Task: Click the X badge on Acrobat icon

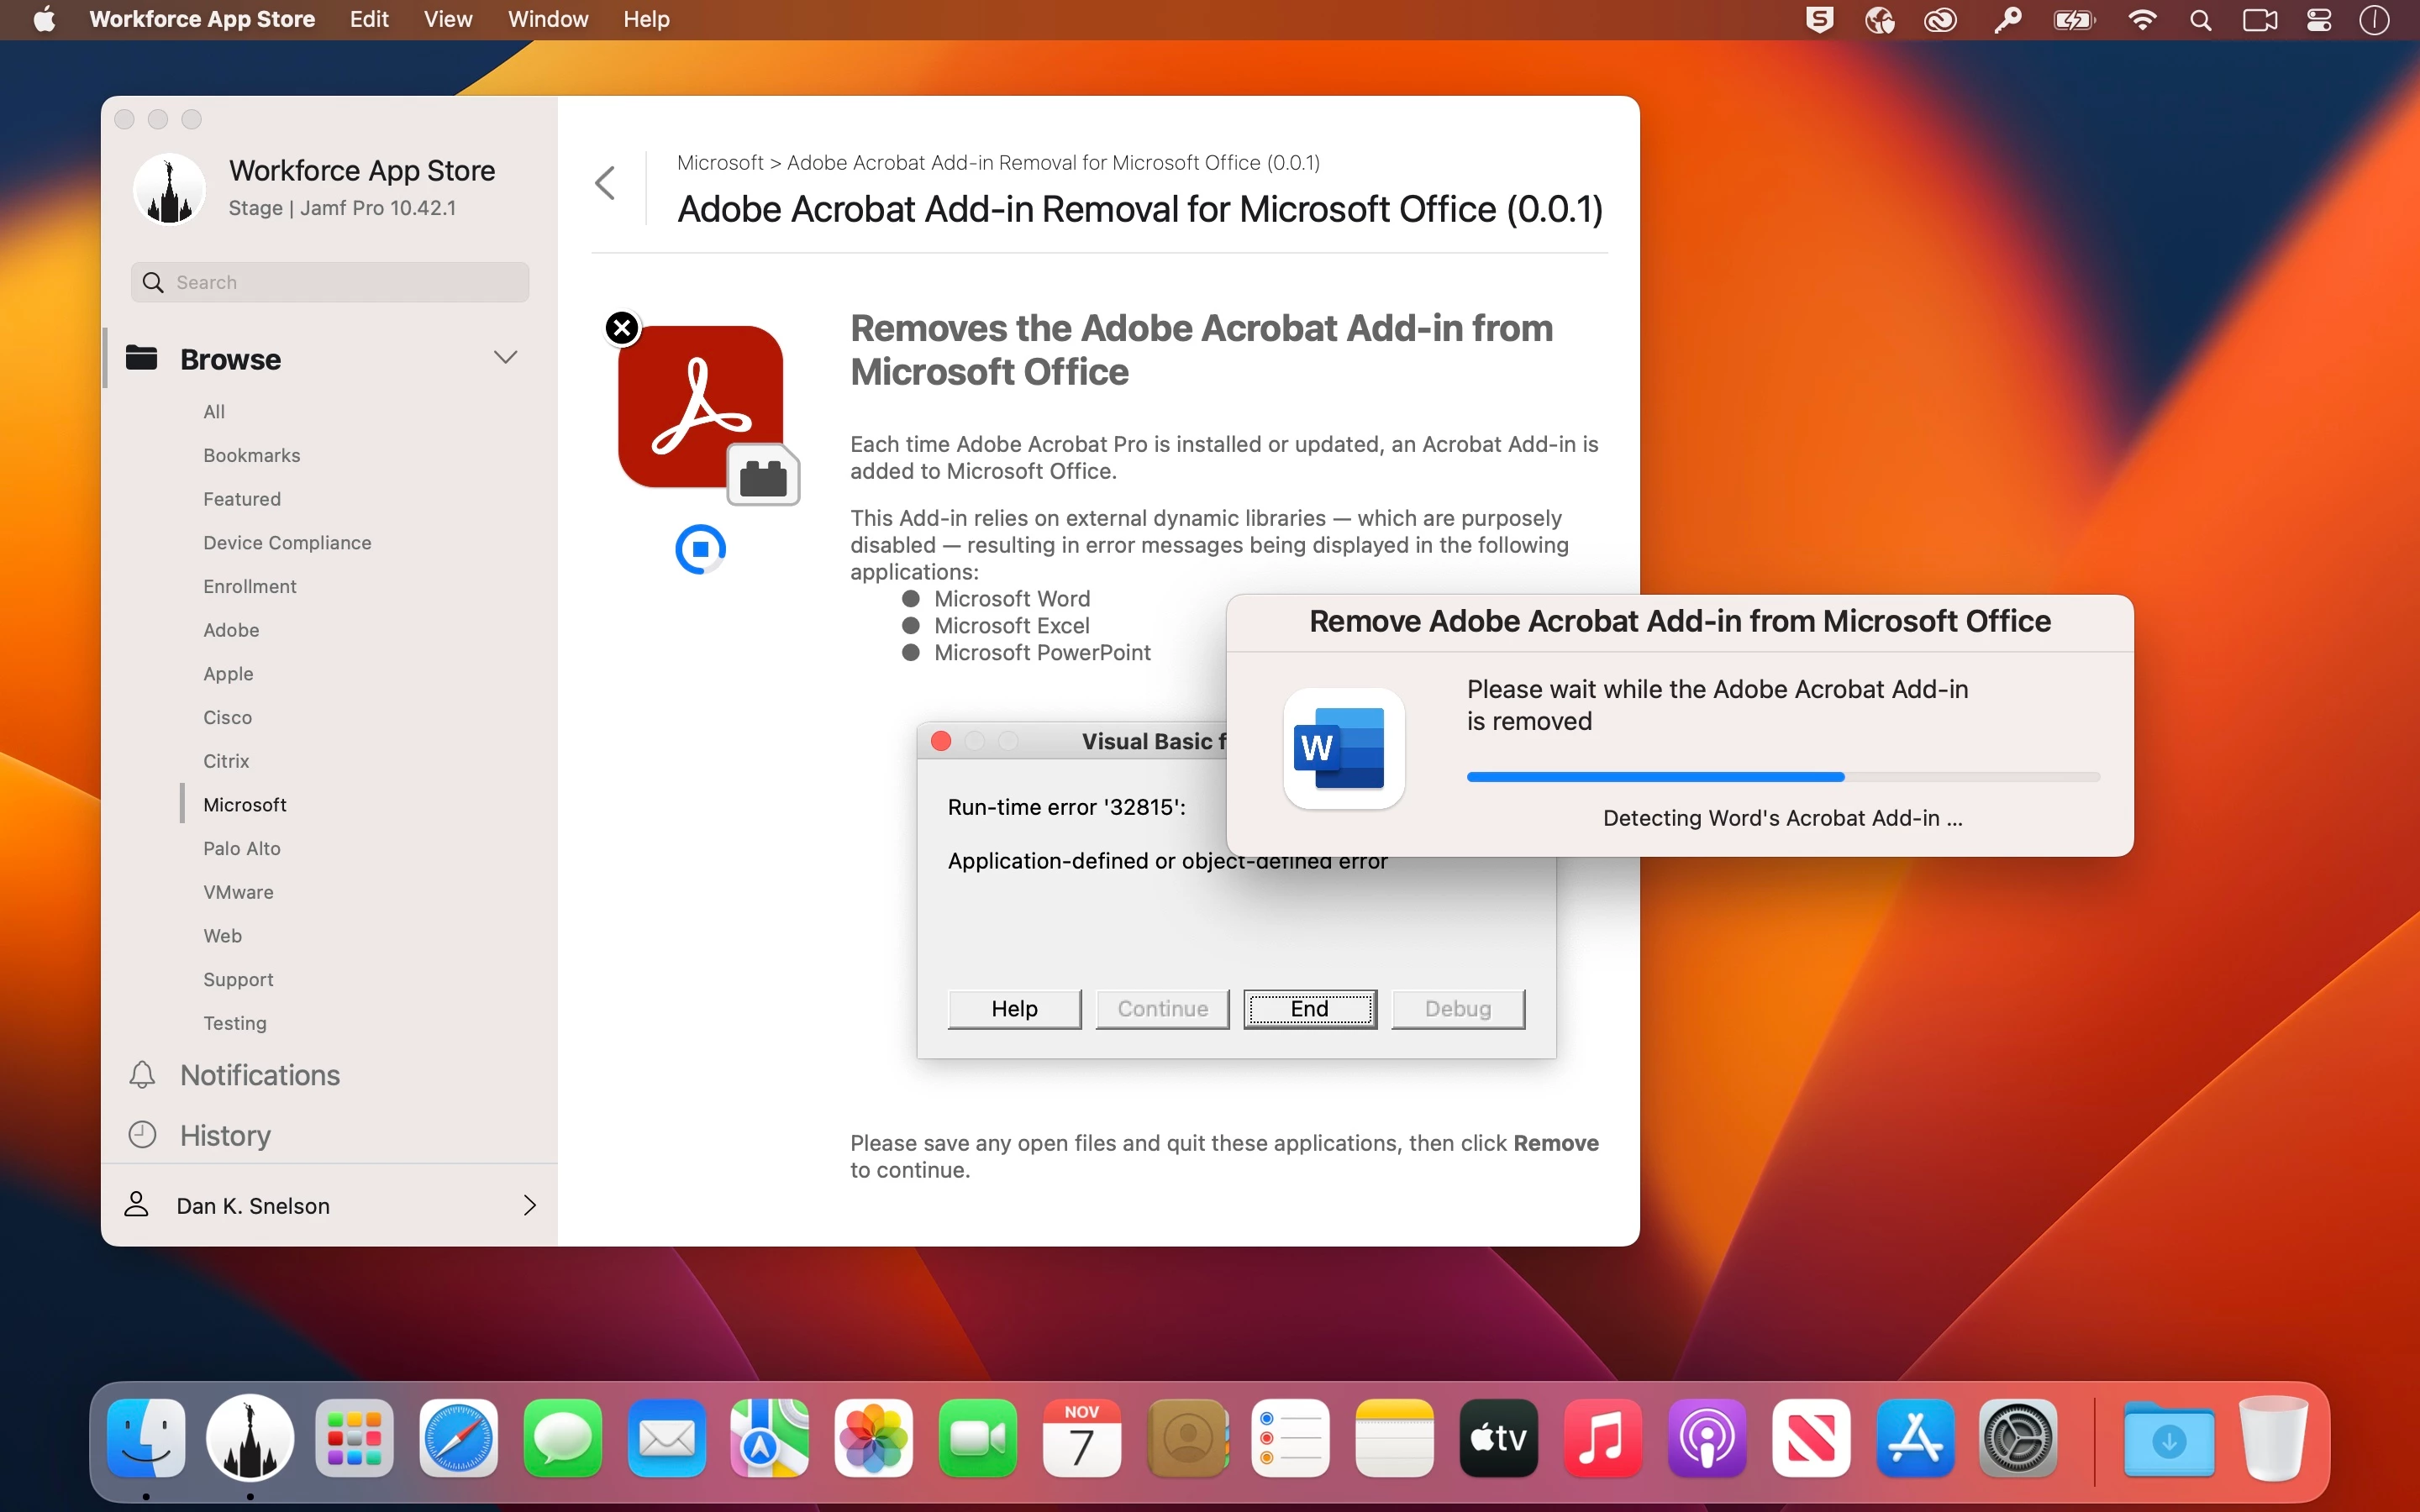Action: [x=622, y=328]
